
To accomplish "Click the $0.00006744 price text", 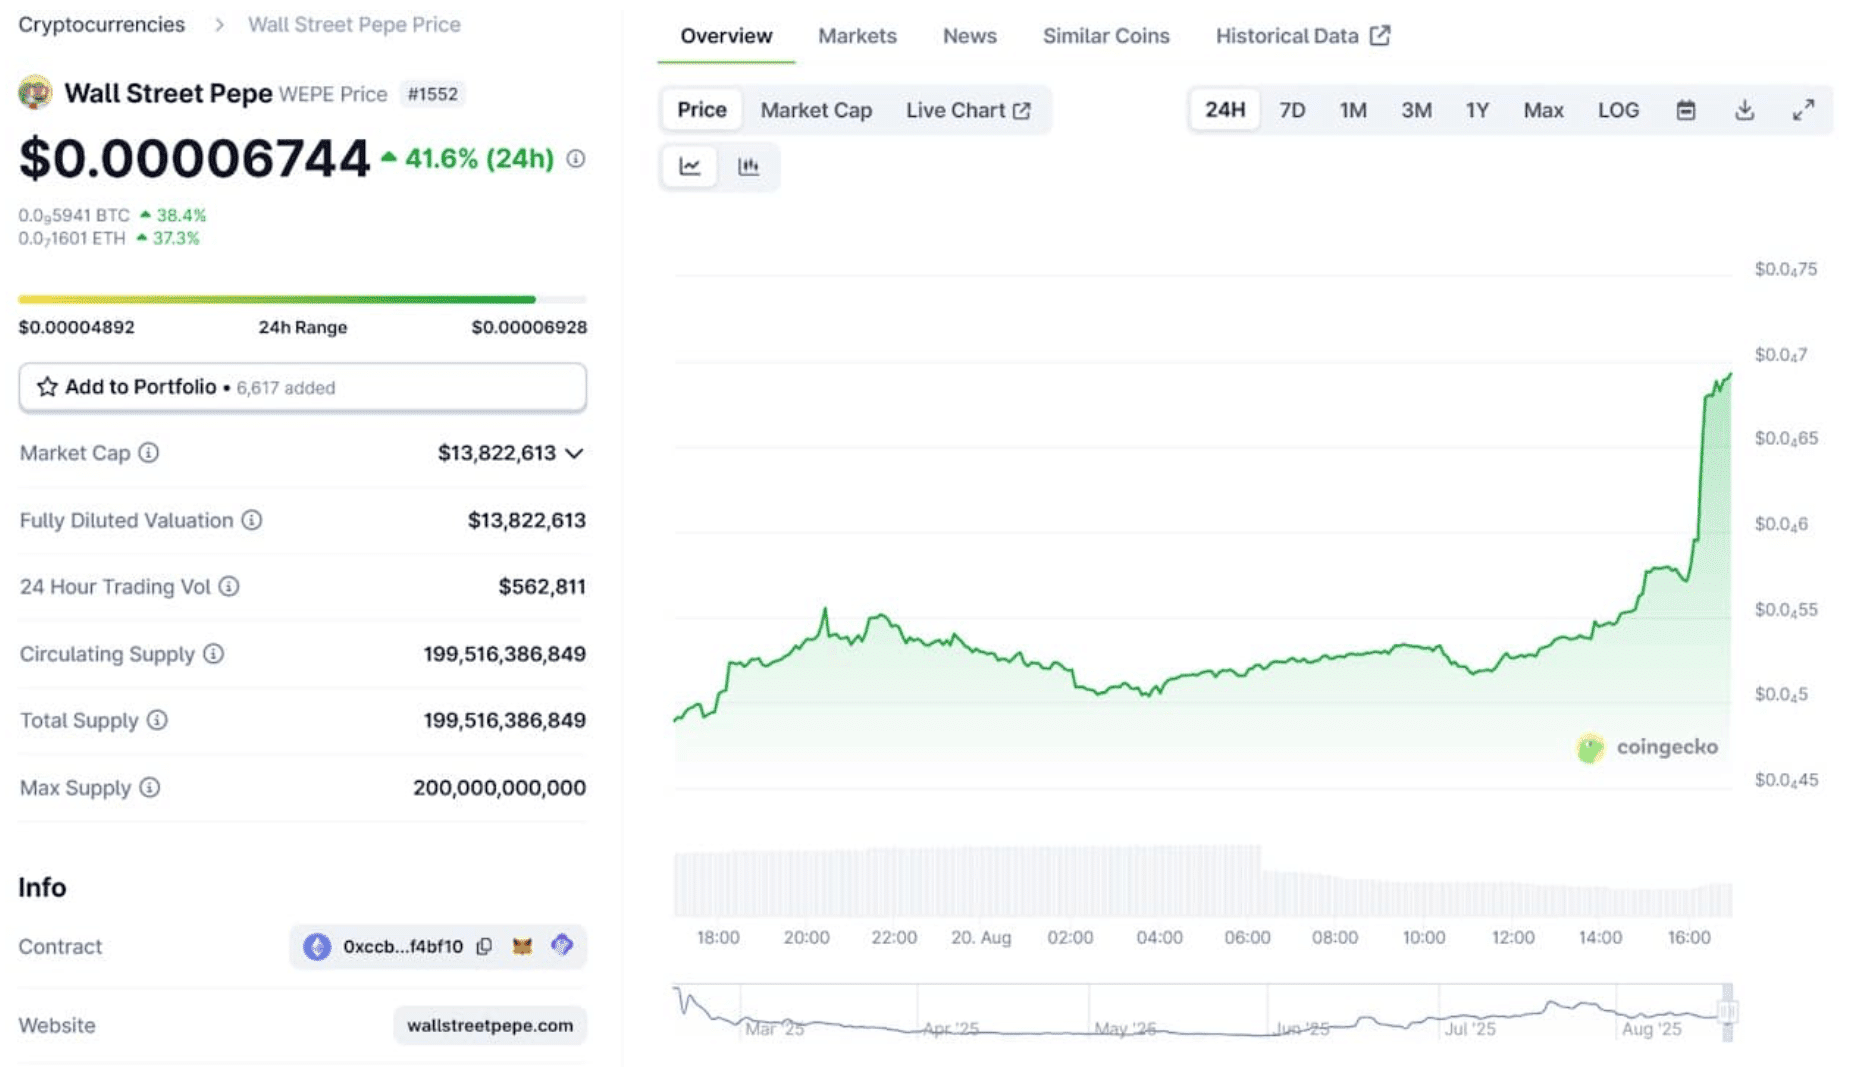I will pyautogui.click(x=194, y=159).
